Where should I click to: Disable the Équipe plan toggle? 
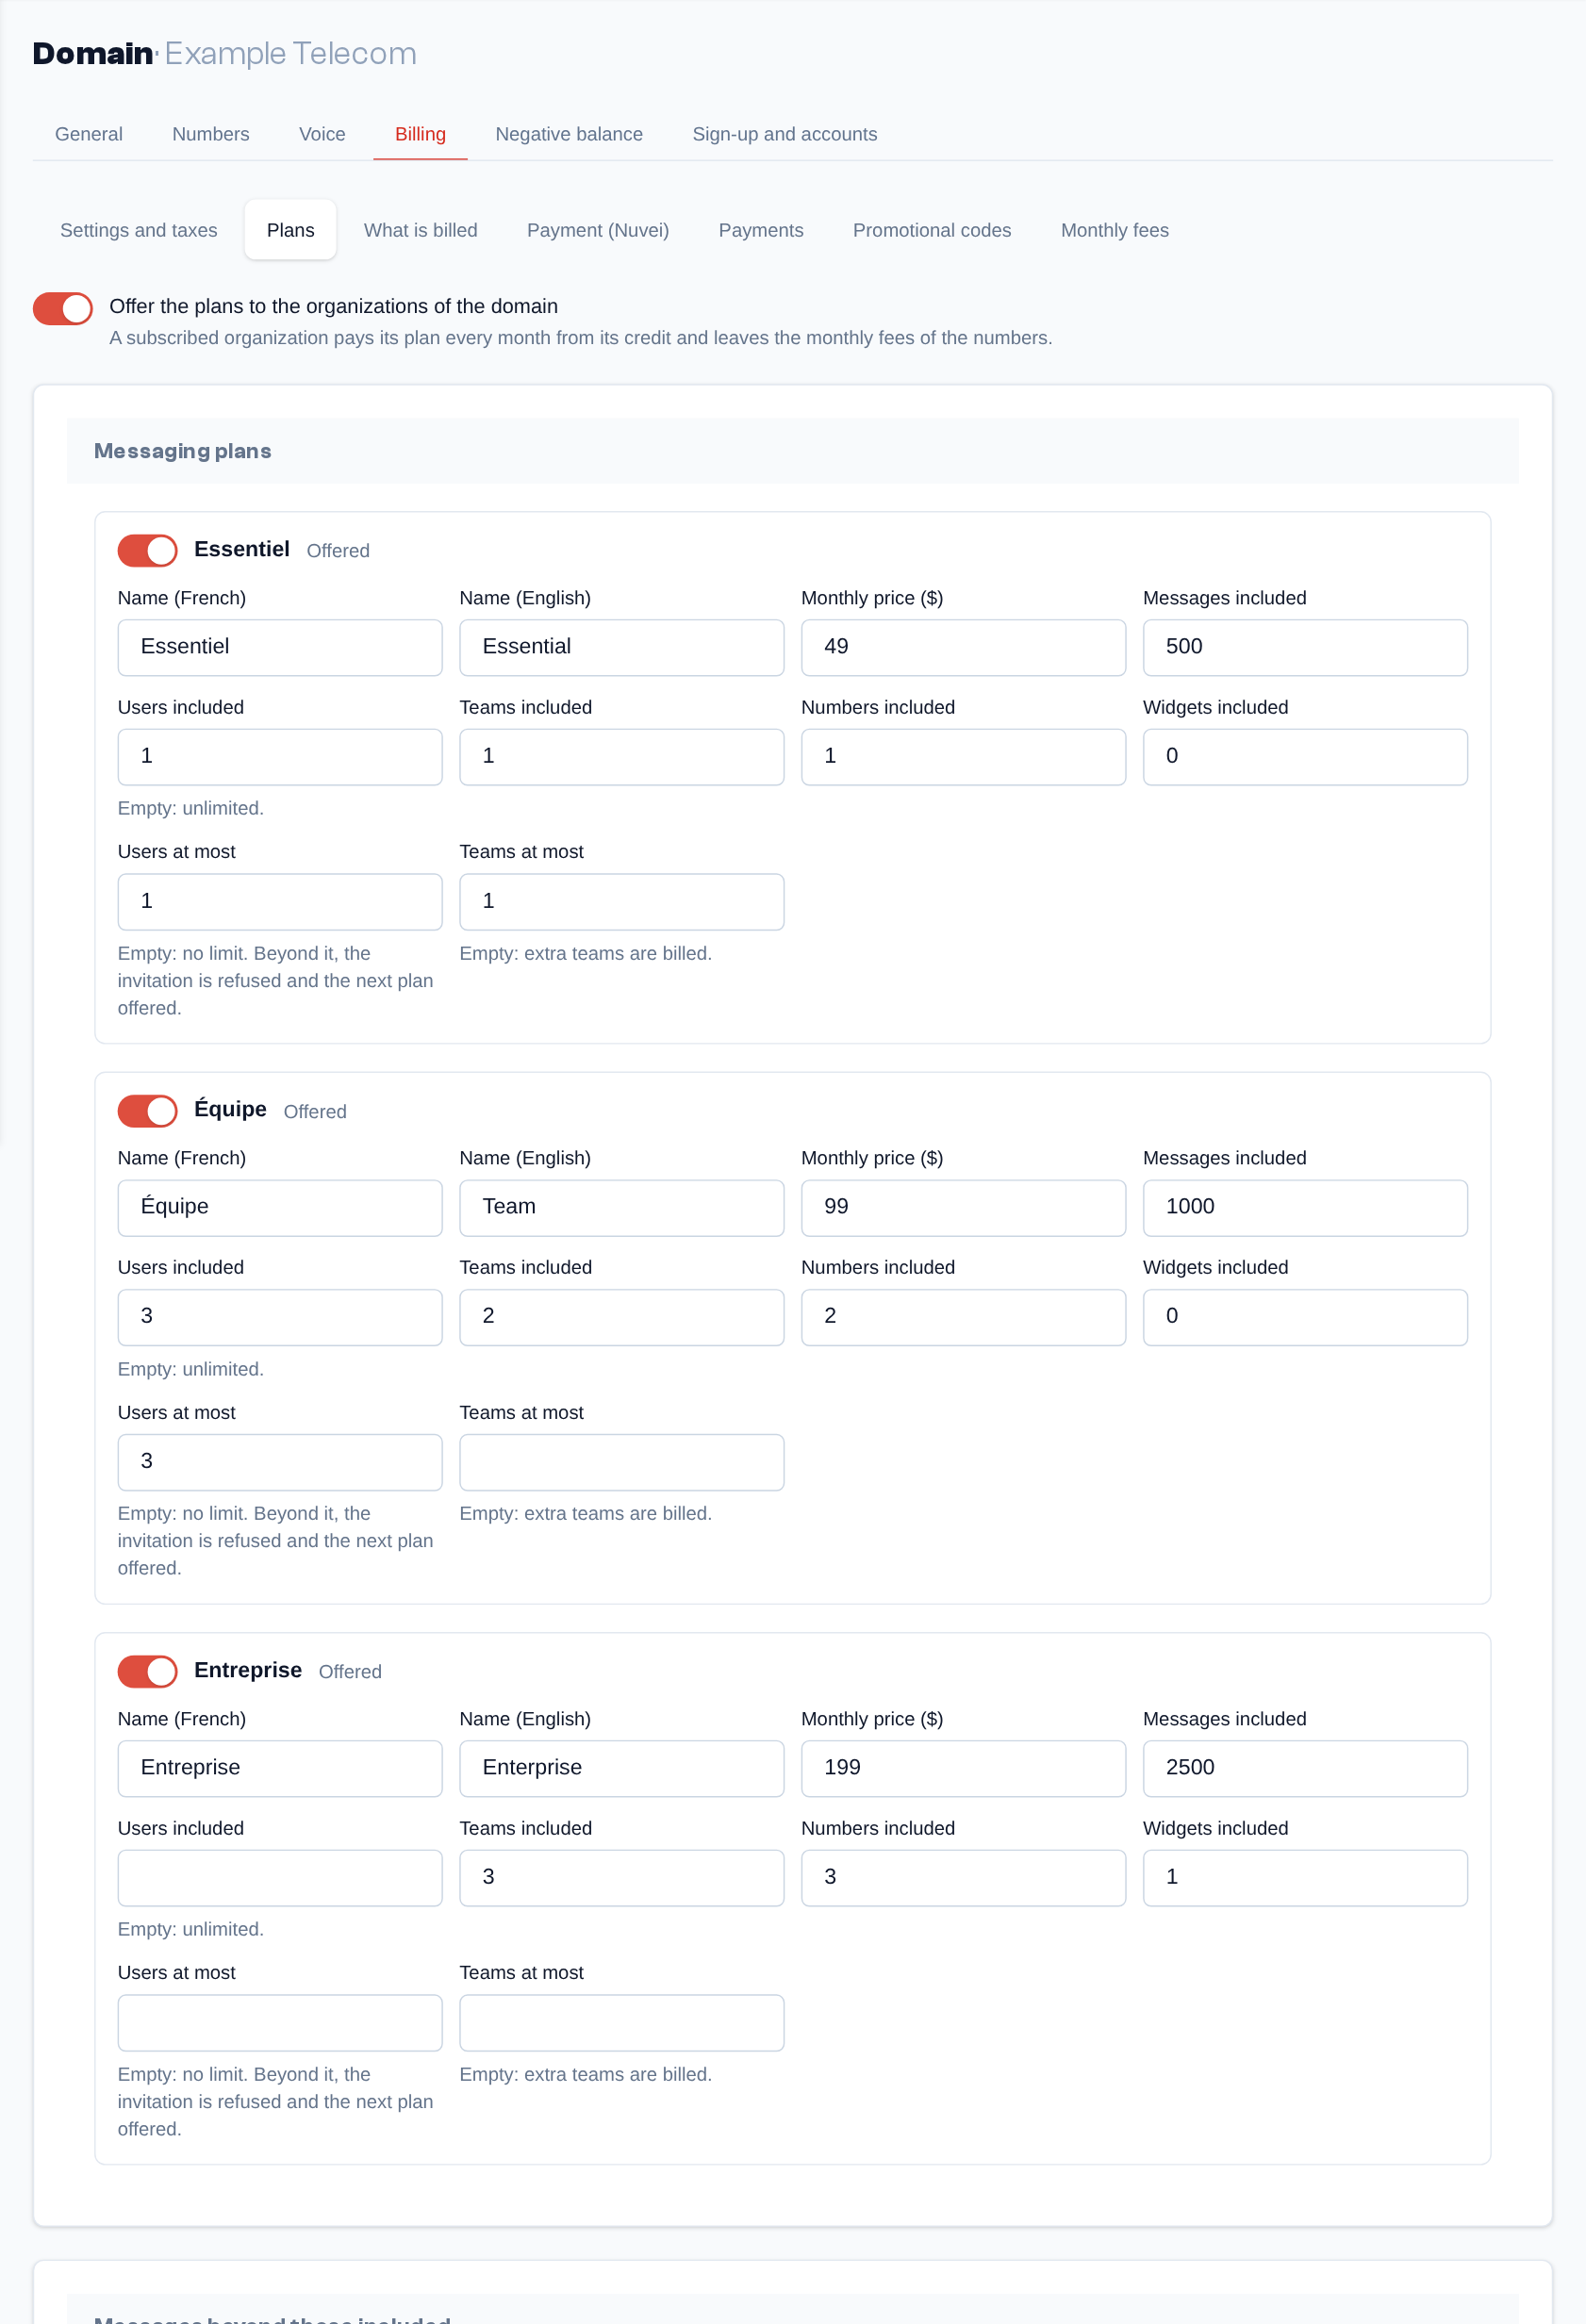[147, 1110]
